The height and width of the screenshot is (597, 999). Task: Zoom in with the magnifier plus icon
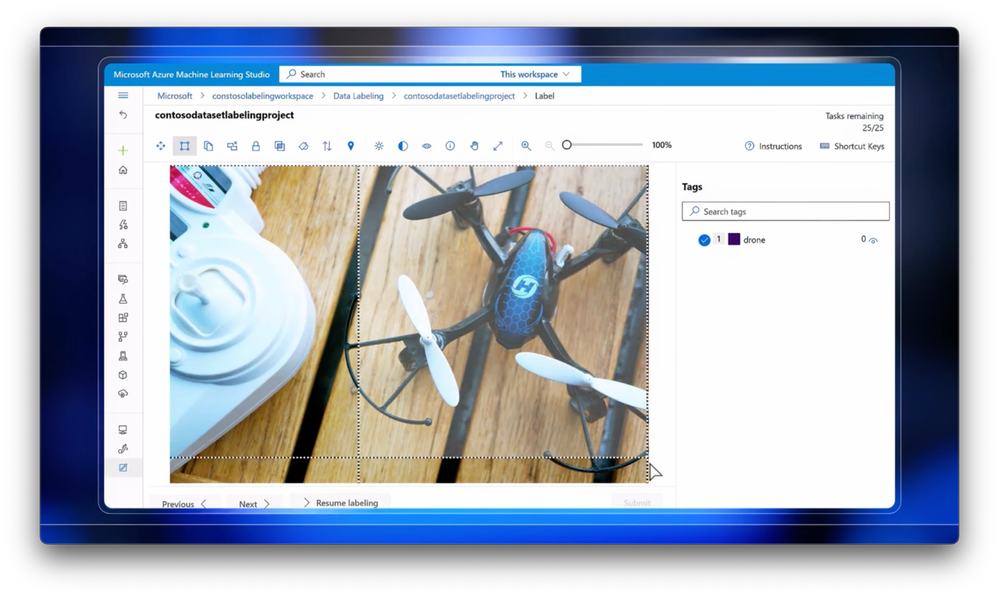pos(526,146)
